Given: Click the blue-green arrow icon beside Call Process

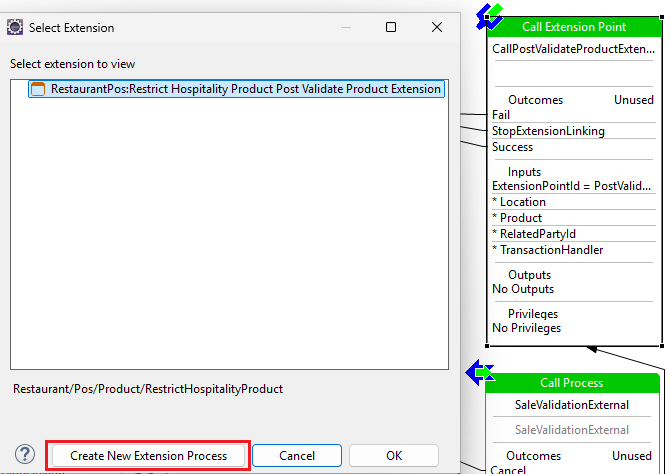Looking at the screenshot, I should (x=479, y=373).
